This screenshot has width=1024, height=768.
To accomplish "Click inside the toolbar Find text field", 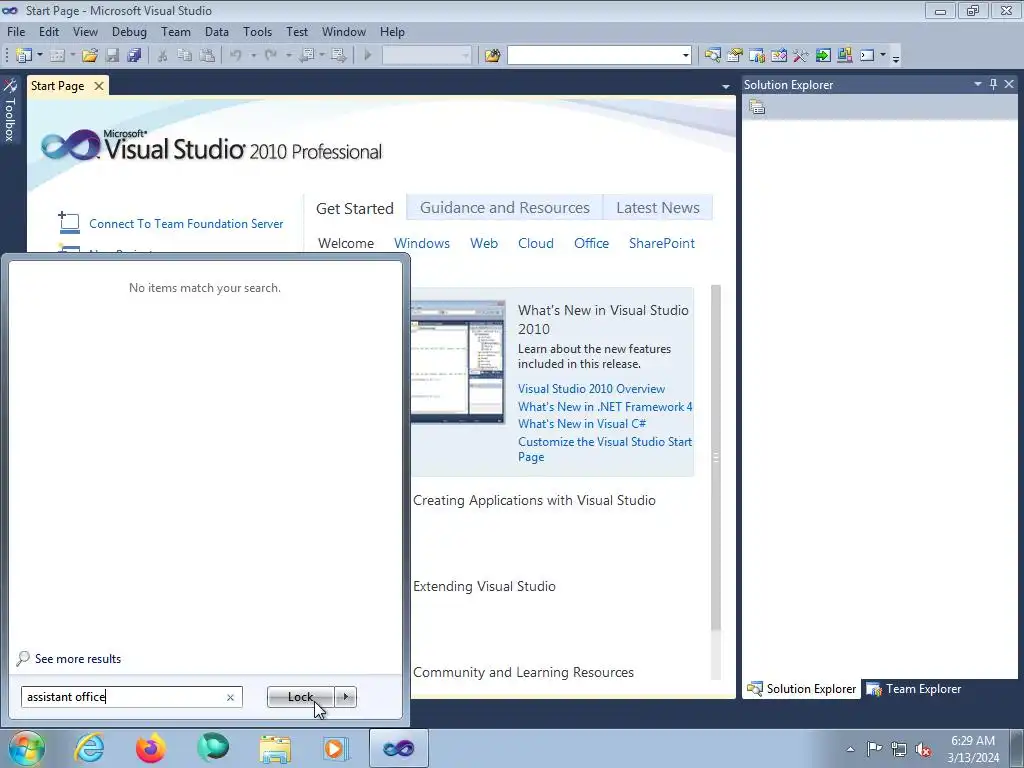I will click(x=594, y=56).
